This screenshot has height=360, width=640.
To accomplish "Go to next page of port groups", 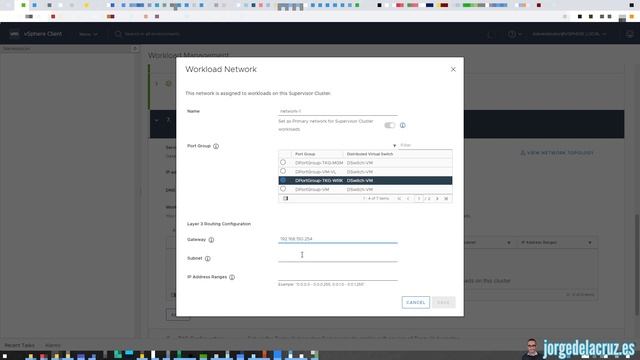I will tap(437, 199).
